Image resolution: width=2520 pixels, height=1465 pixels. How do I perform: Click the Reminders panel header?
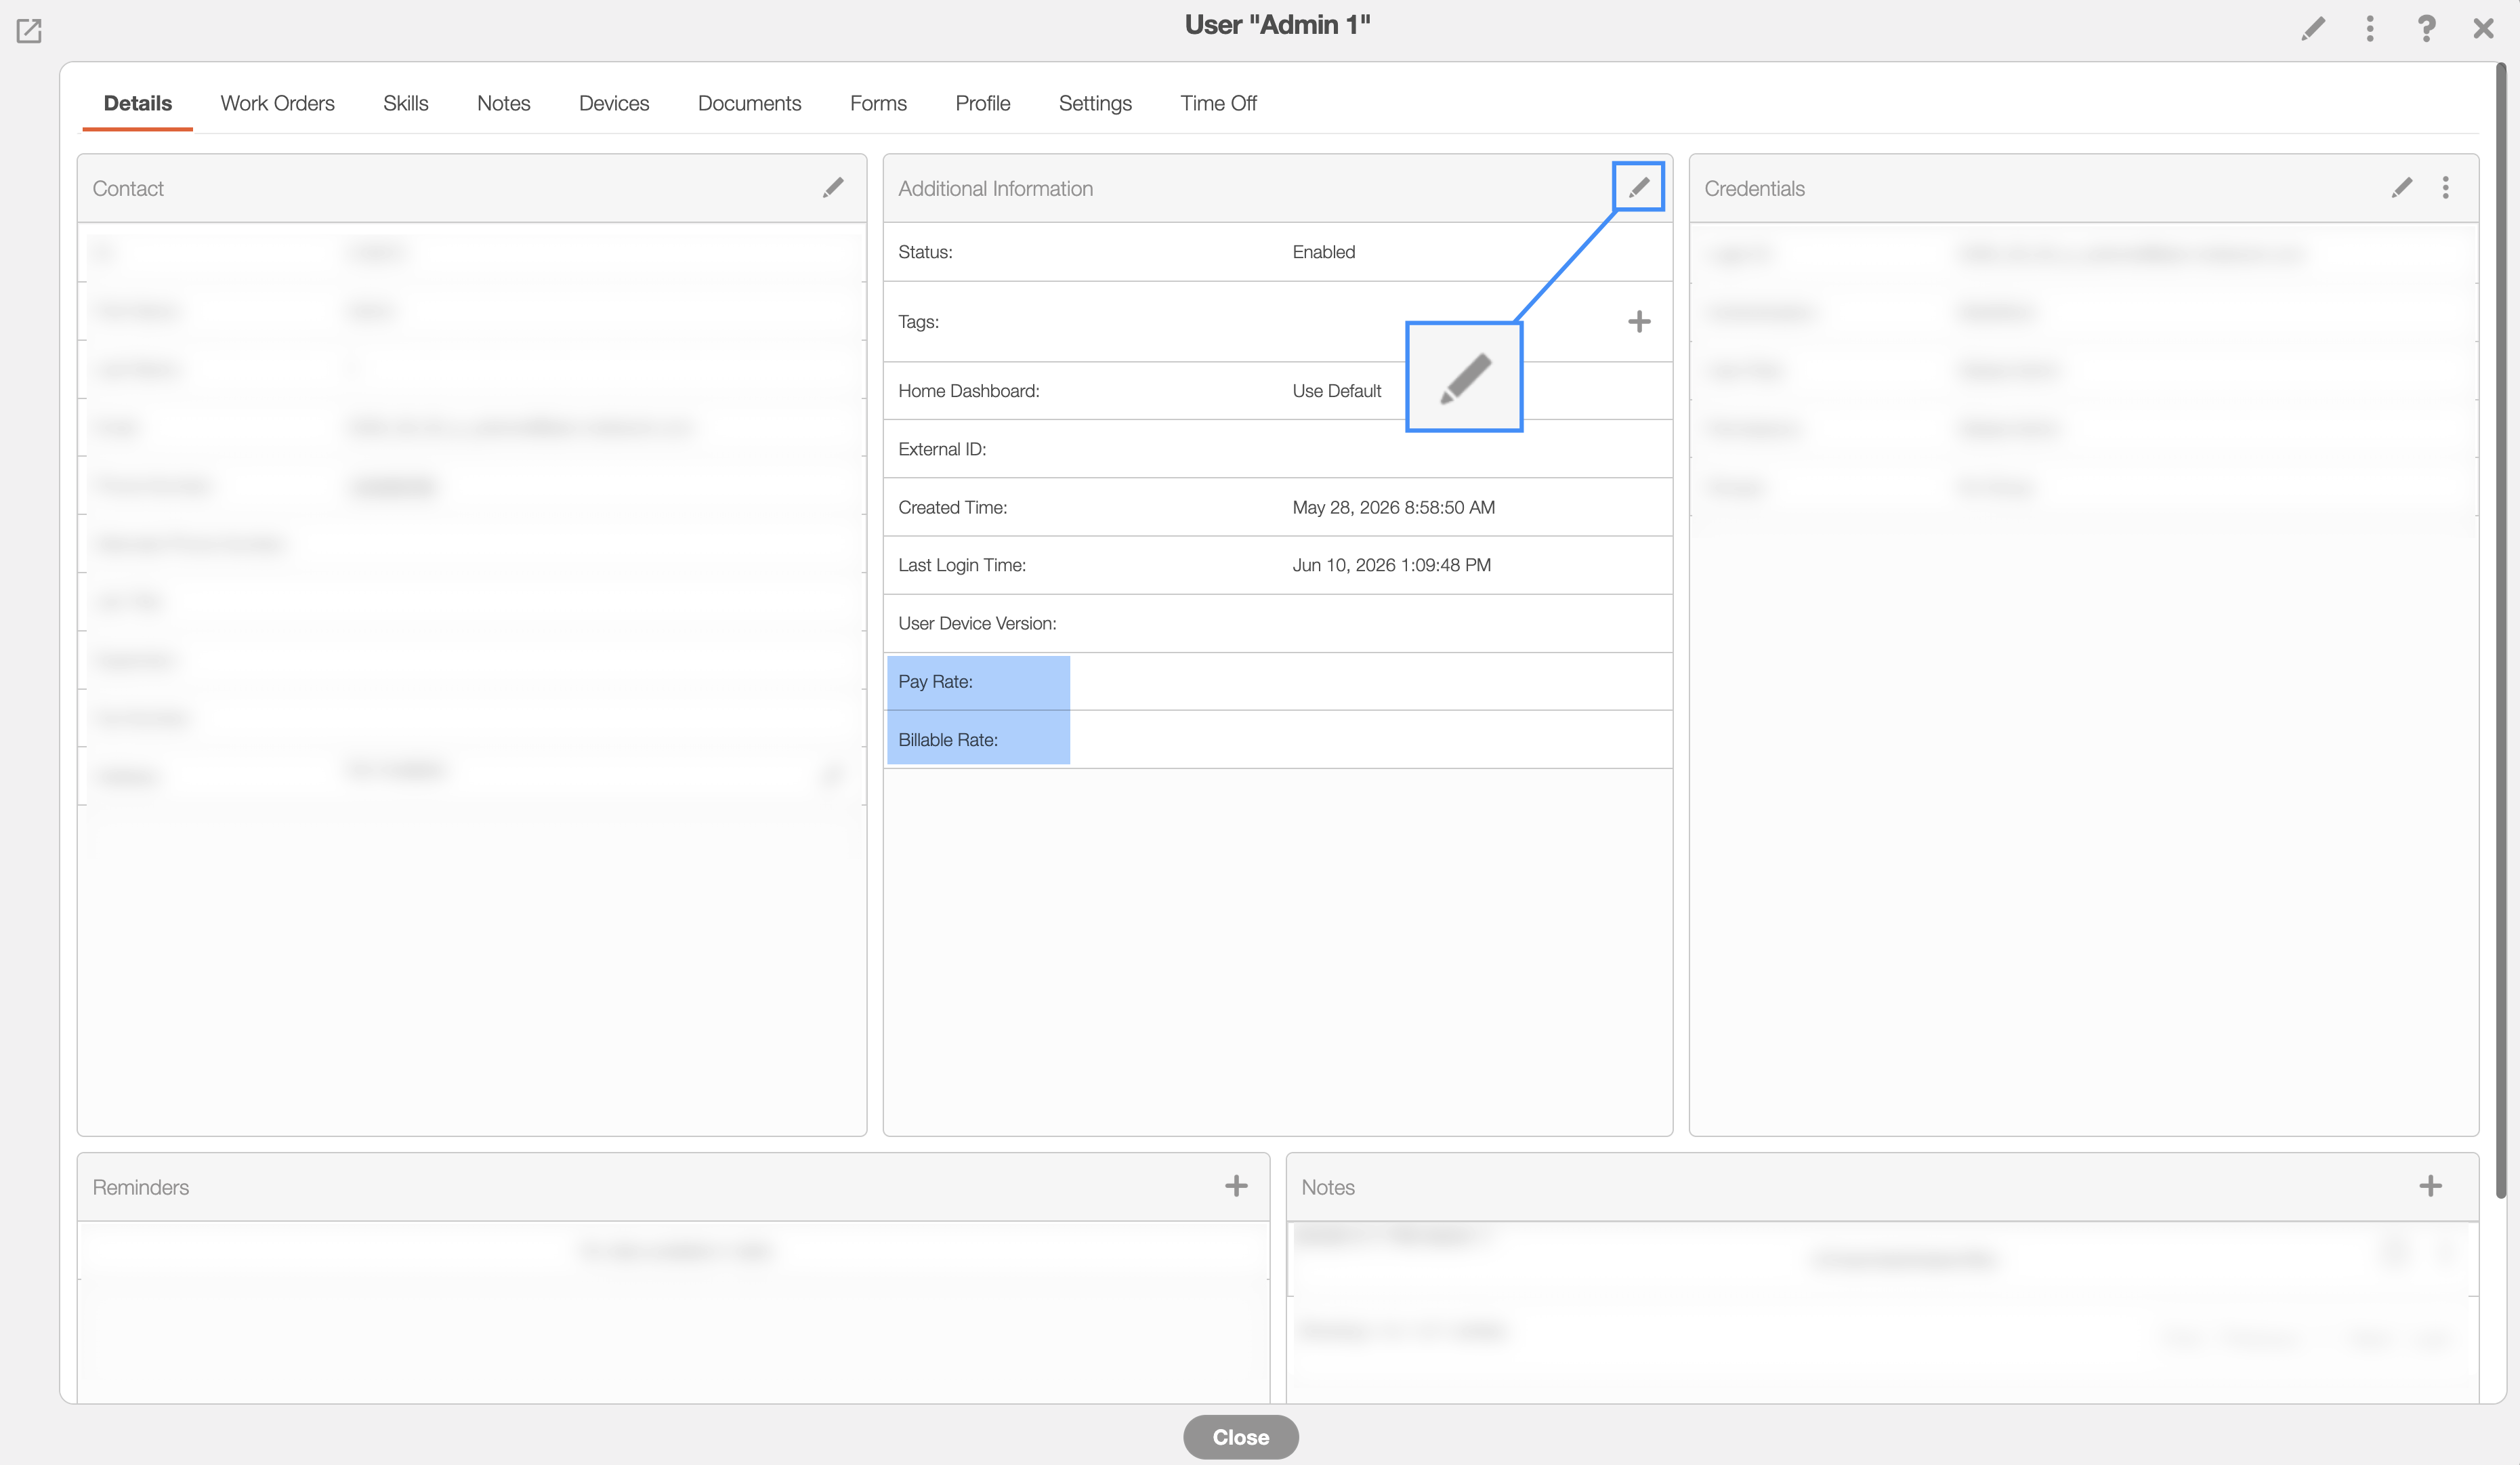point(673,1187)
